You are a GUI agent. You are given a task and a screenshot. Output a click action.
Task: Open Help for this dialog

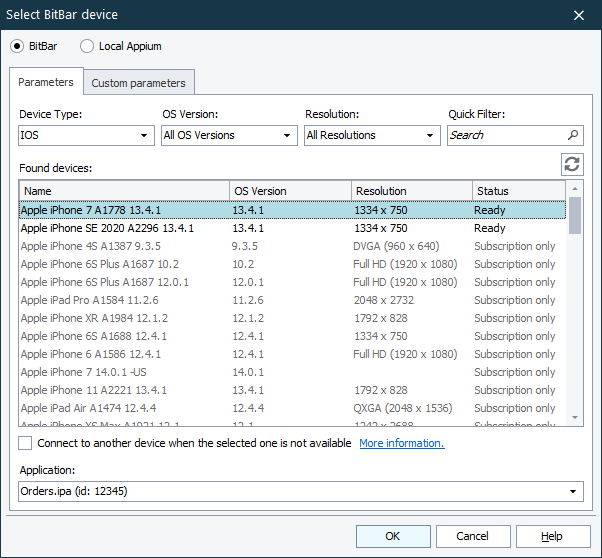pos(553,536)
